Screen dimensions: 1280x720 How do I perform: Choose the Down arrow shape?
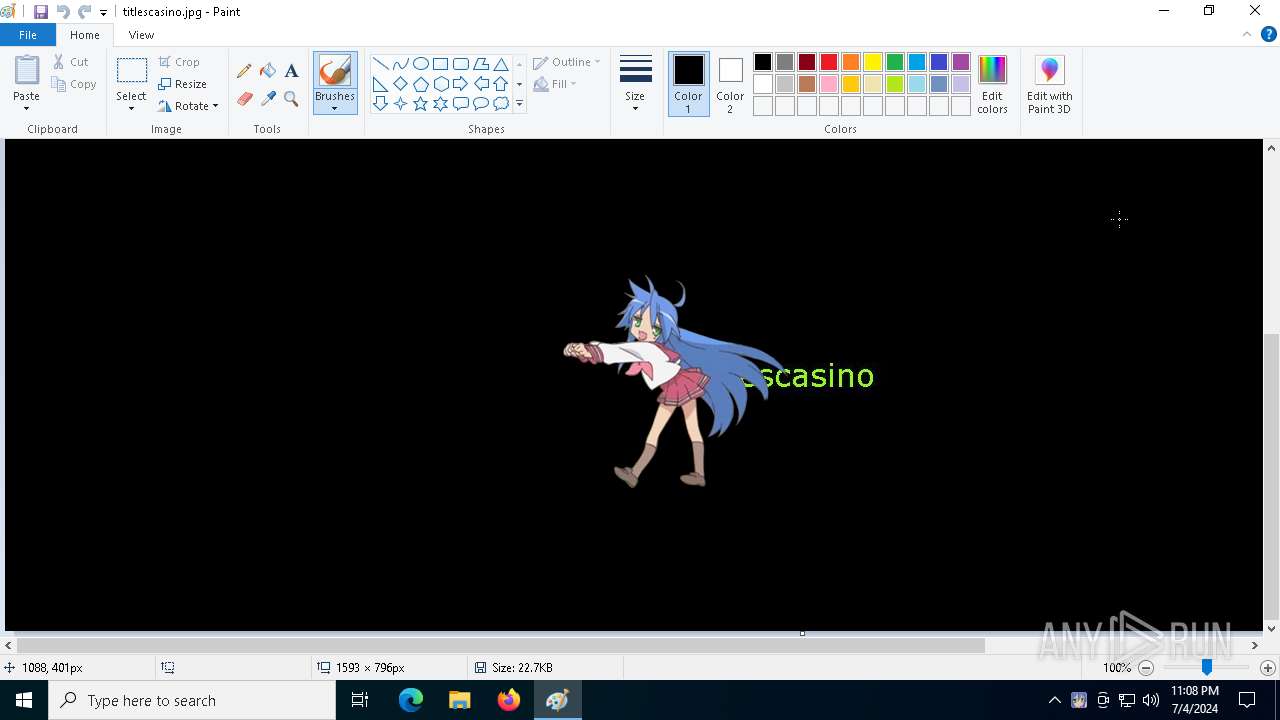pyautogui.click(x=381, y=104)
